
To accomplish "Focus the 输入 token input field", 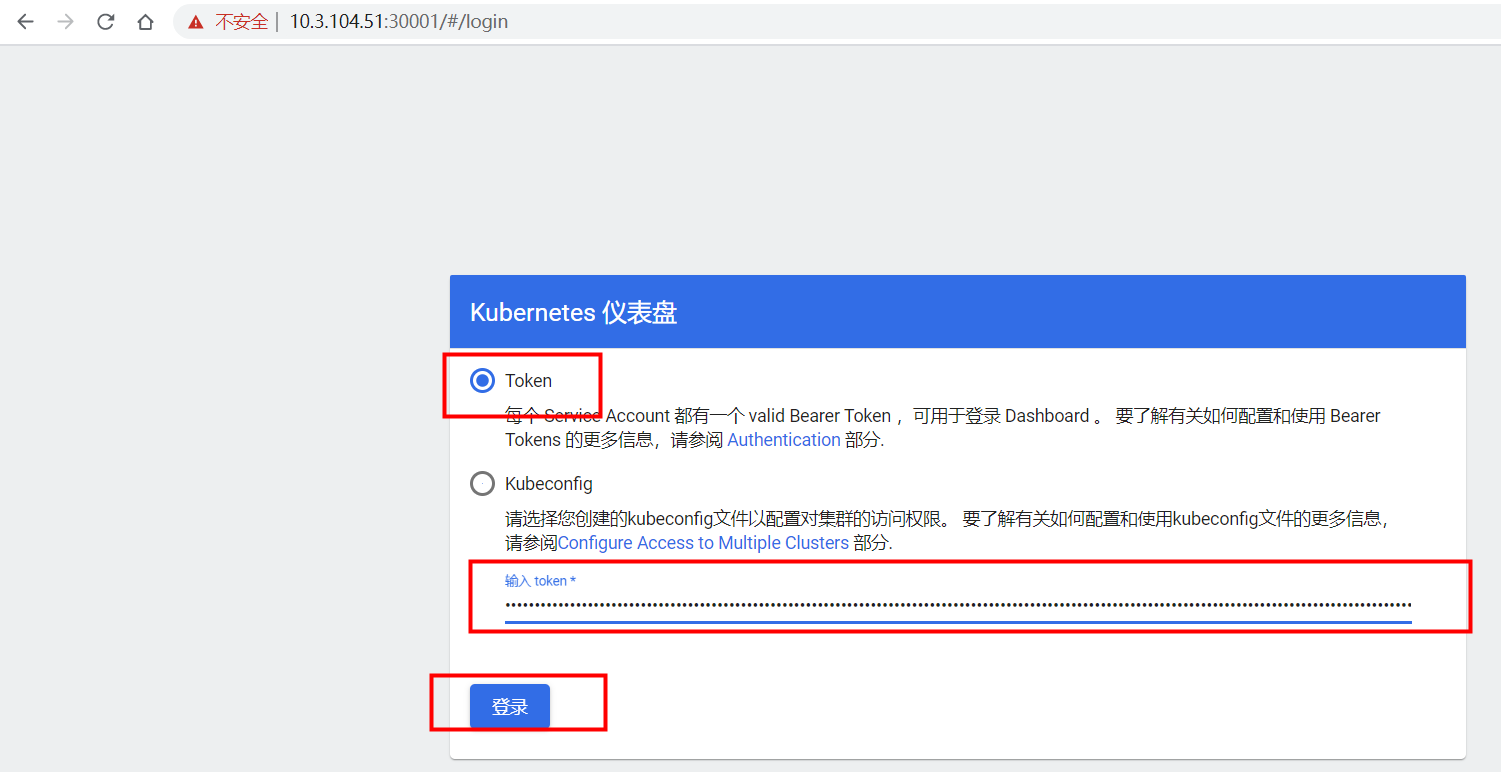I will (958, 604).
